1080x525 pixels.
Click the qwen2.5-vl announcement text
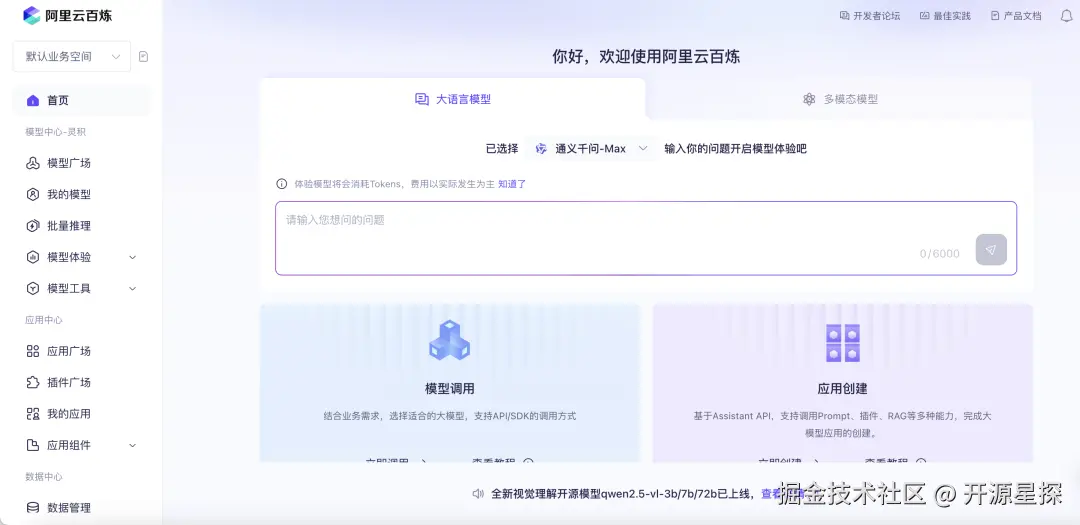pyautogui.click(x=623, y=494)
